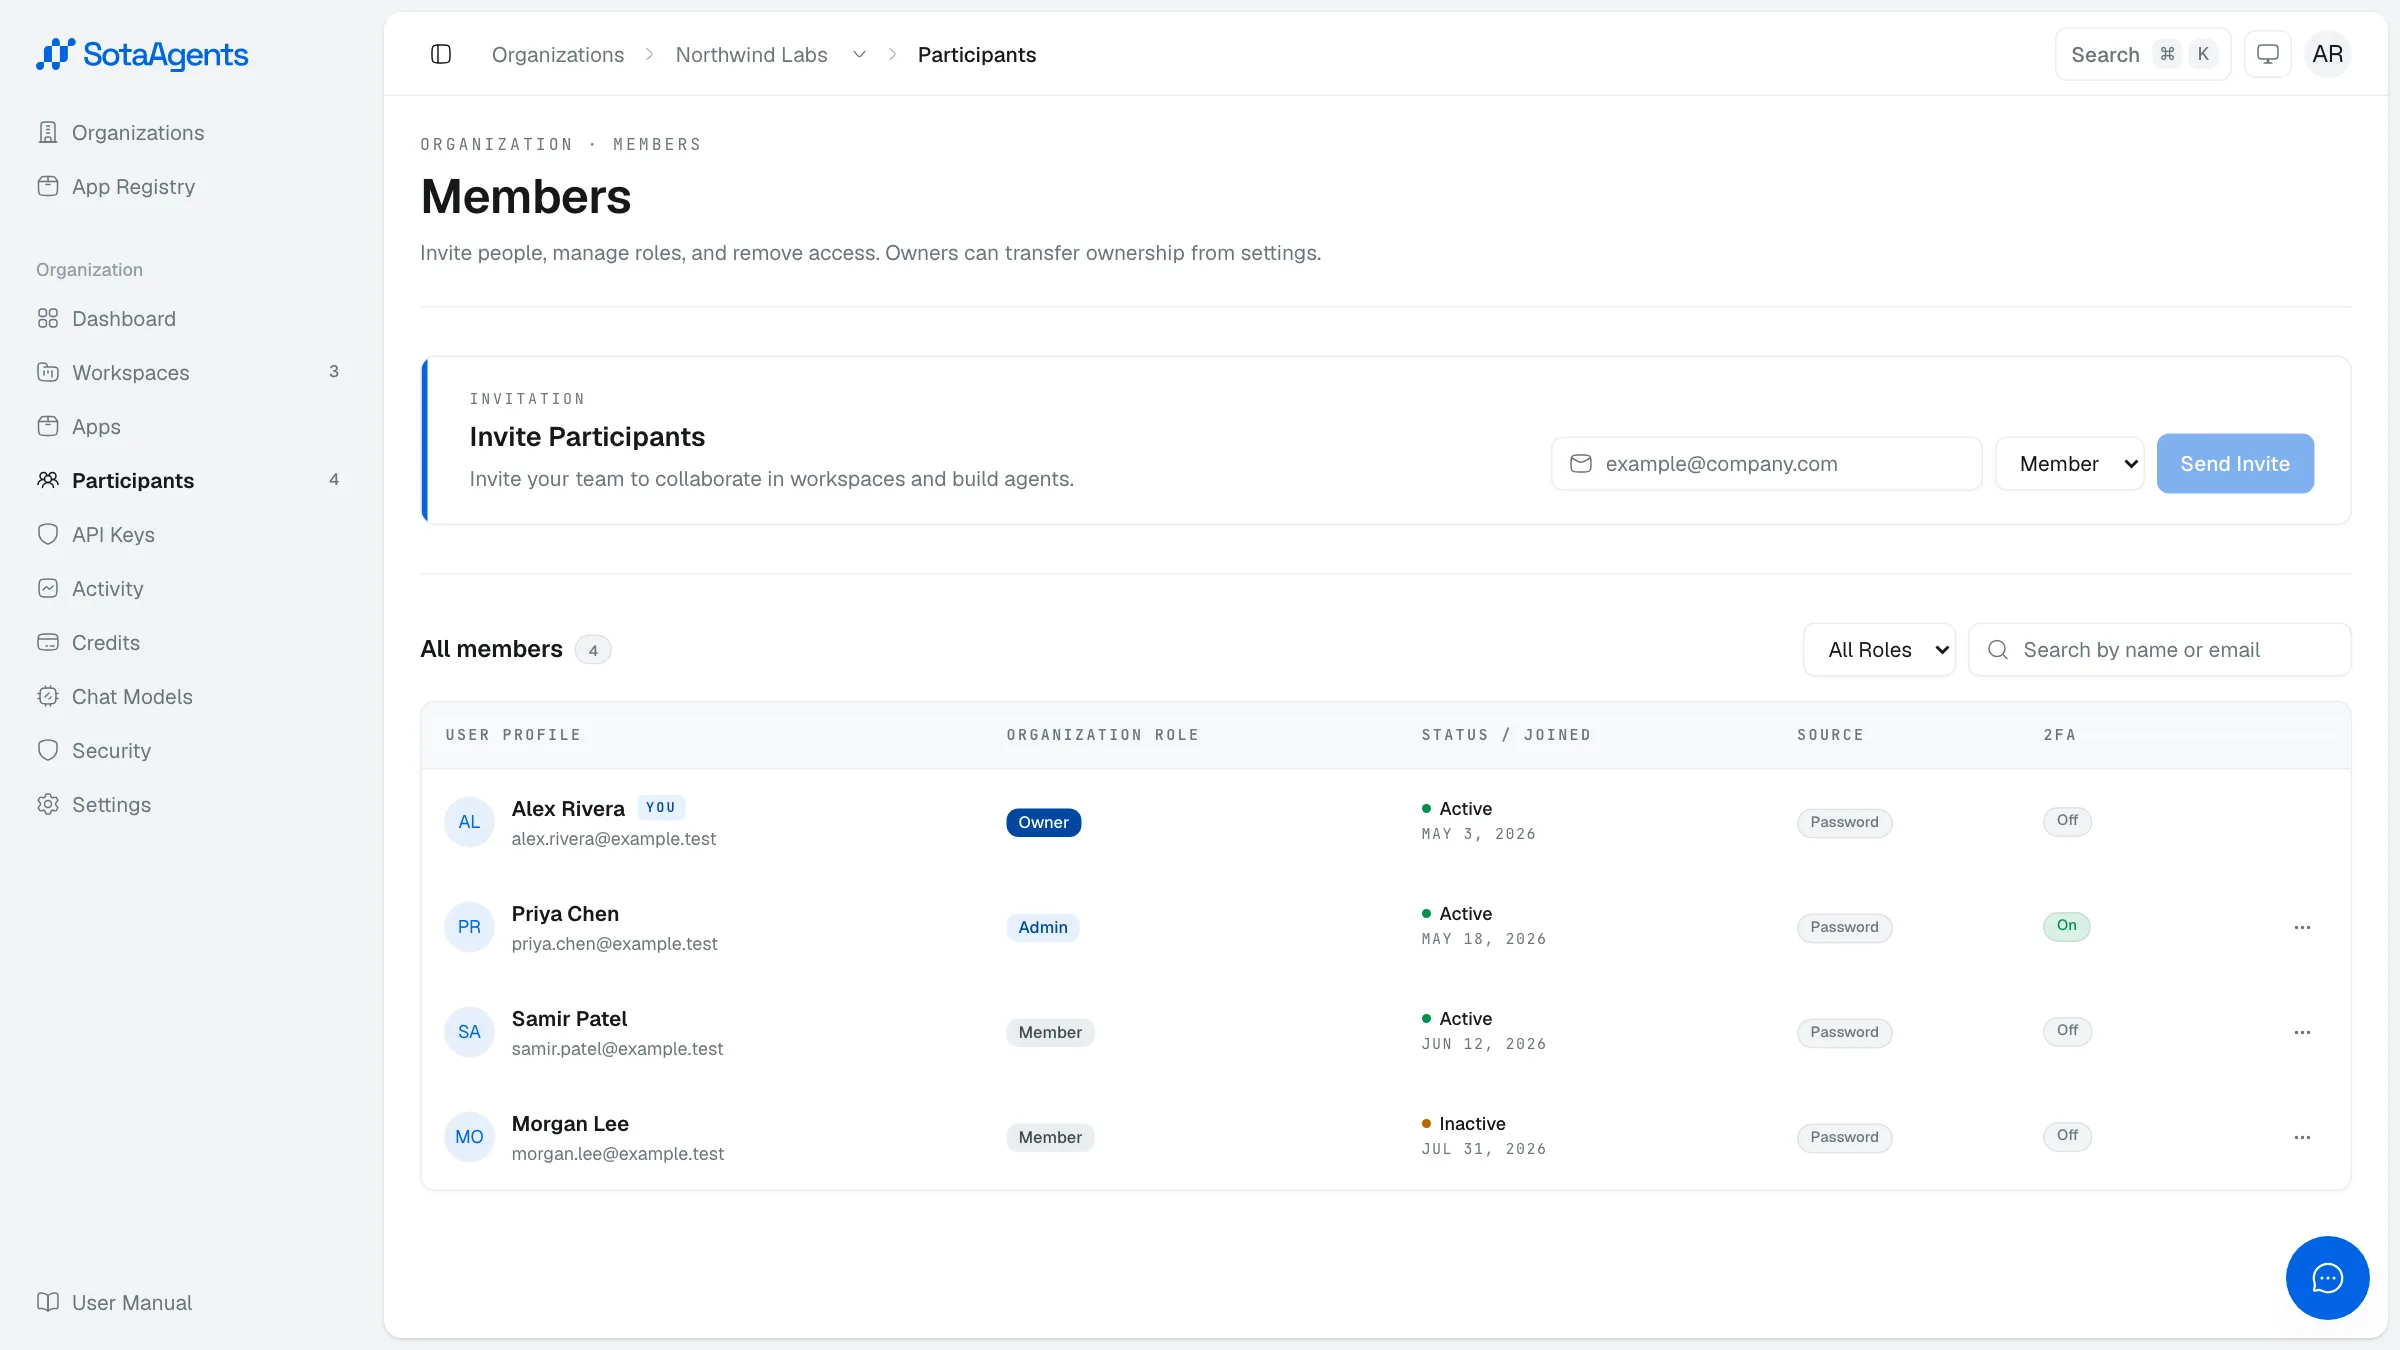Click the SotaAgents logo
The image size is (2400, 1350).
(142, 54)
